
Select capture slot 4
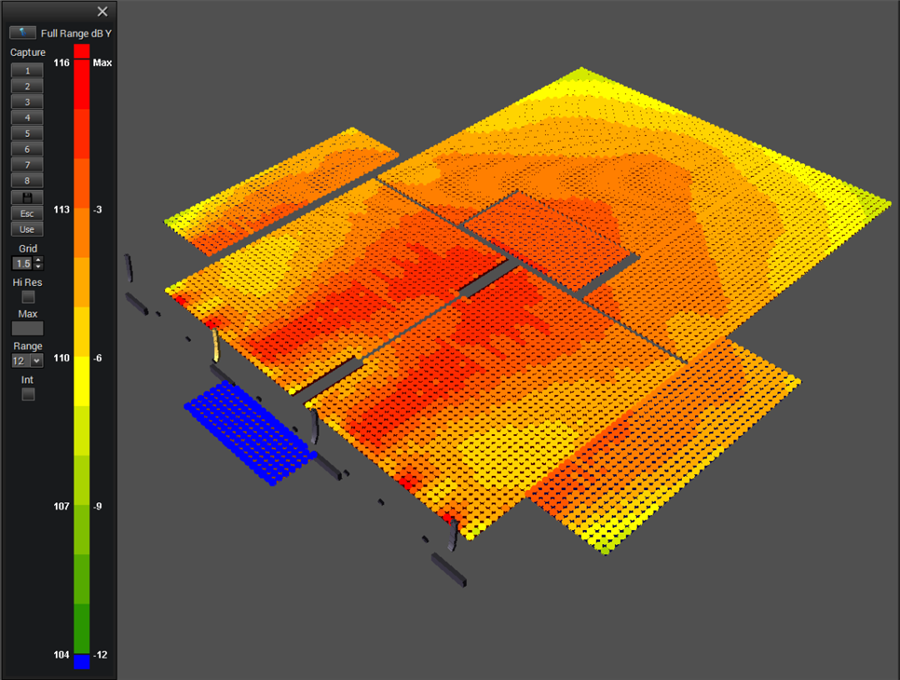tap(27, 118)
